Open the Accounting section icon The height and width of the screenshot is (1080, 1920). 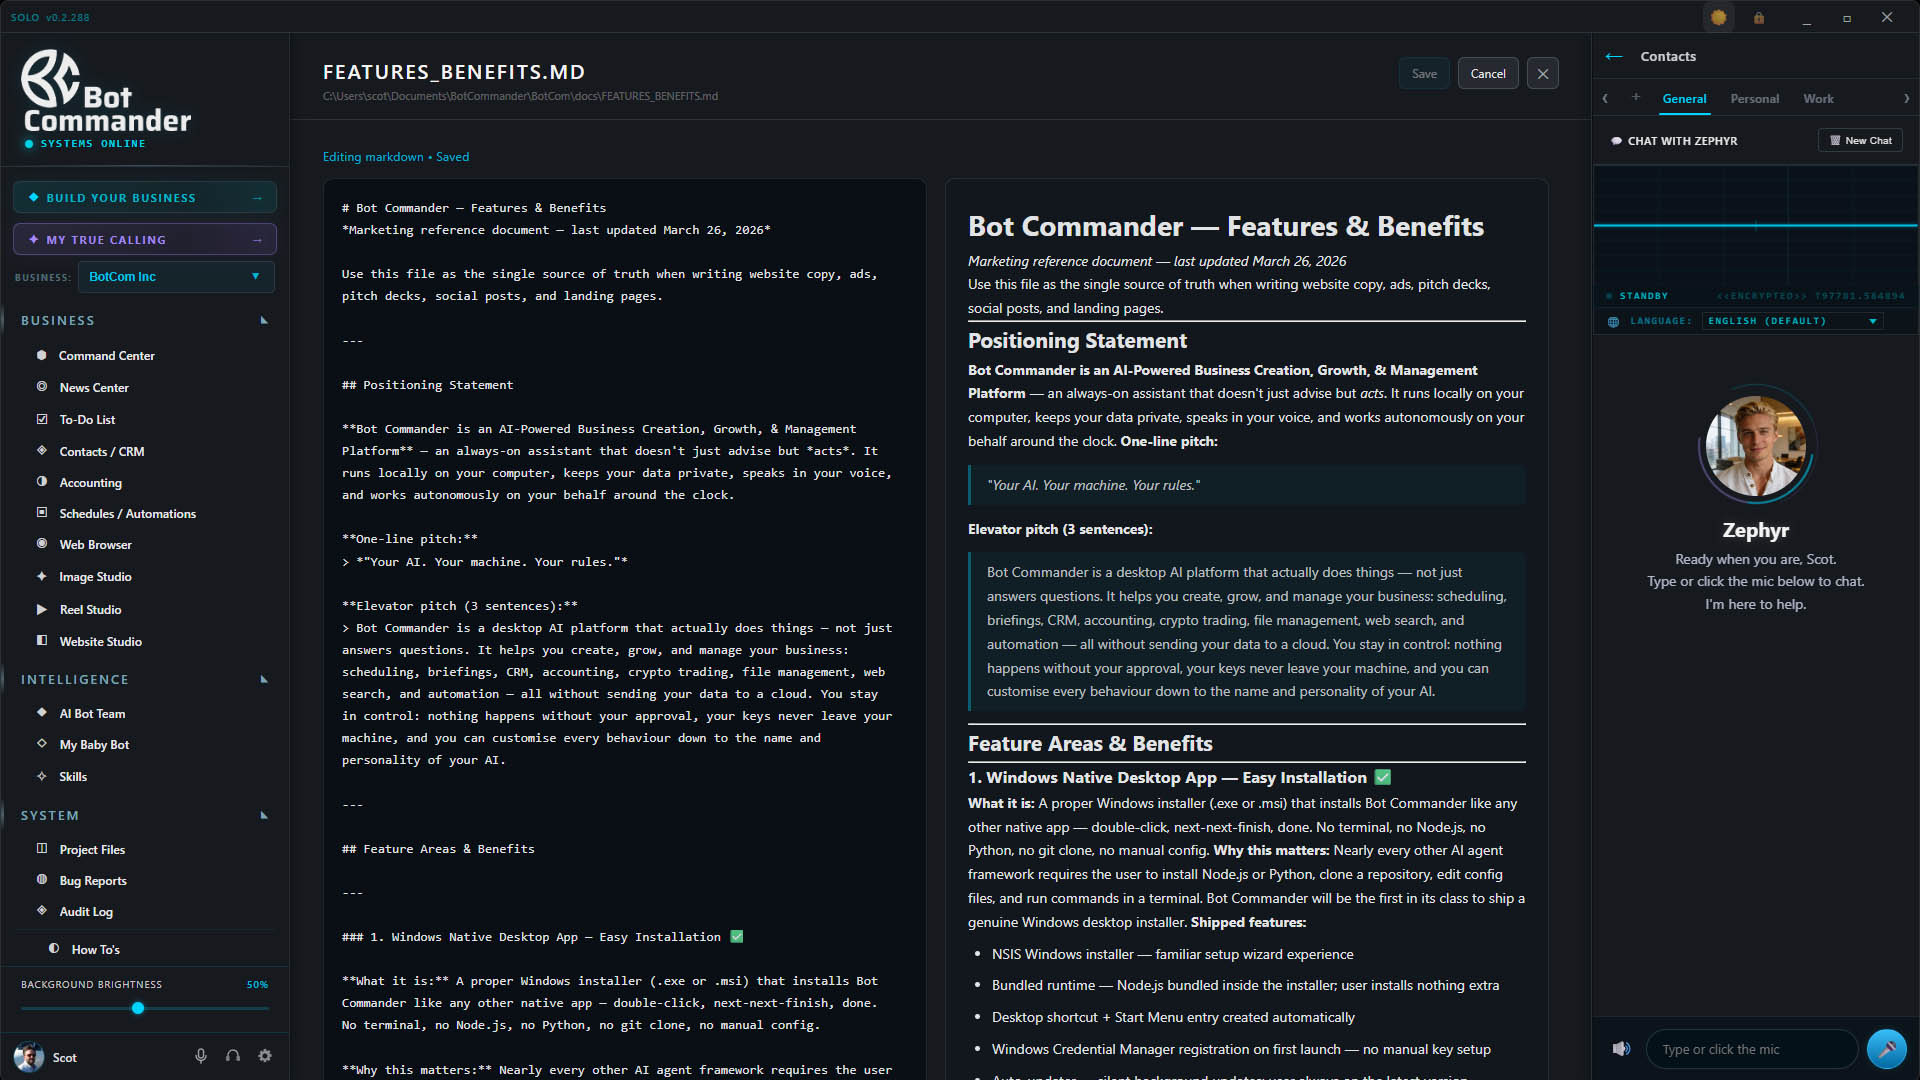click(42, 482)
